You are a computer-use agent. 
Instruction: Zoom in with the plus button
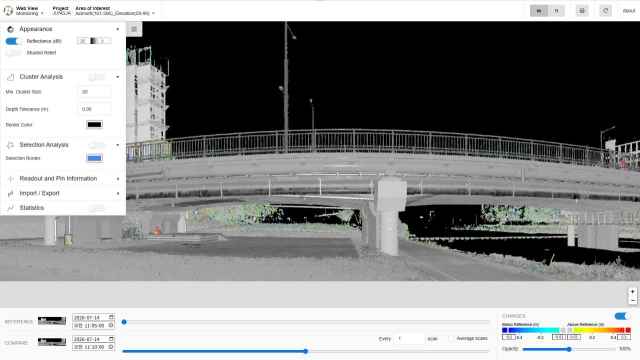click(x=632, y=291)
